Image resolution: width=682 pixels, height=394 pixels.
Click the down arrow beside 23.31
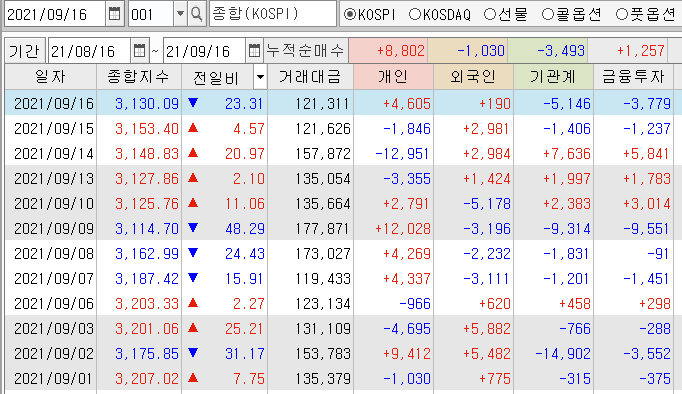pos(193,103)
